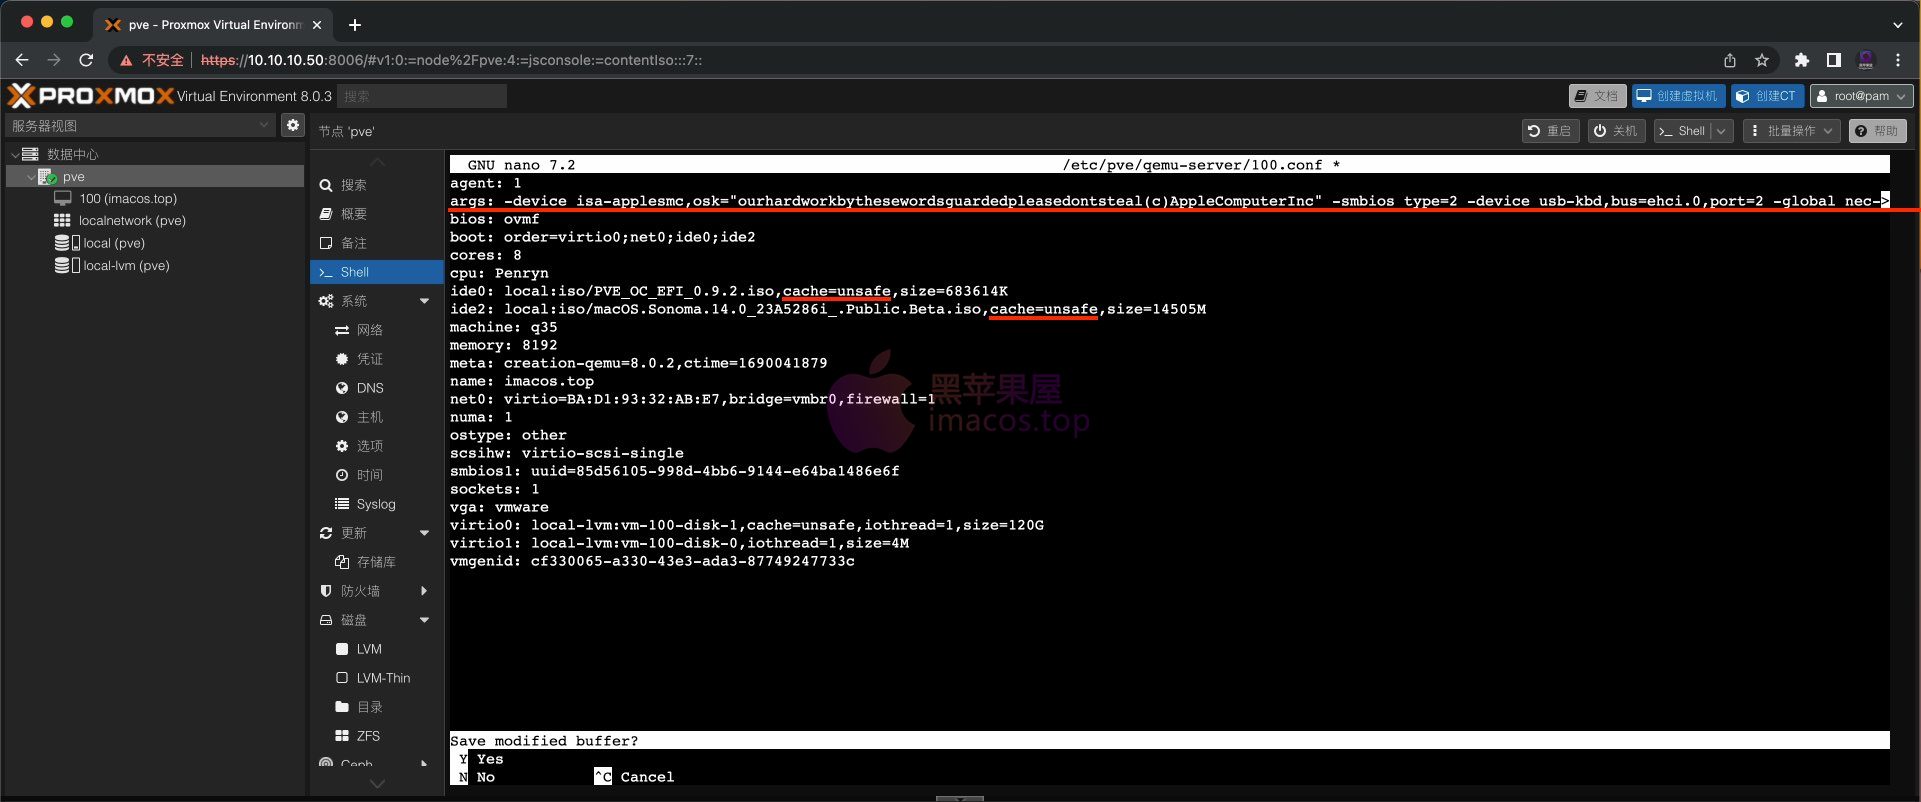Open the Network menu item
The width and height of the screenshot is (1921, 802).
coord(376,330)
